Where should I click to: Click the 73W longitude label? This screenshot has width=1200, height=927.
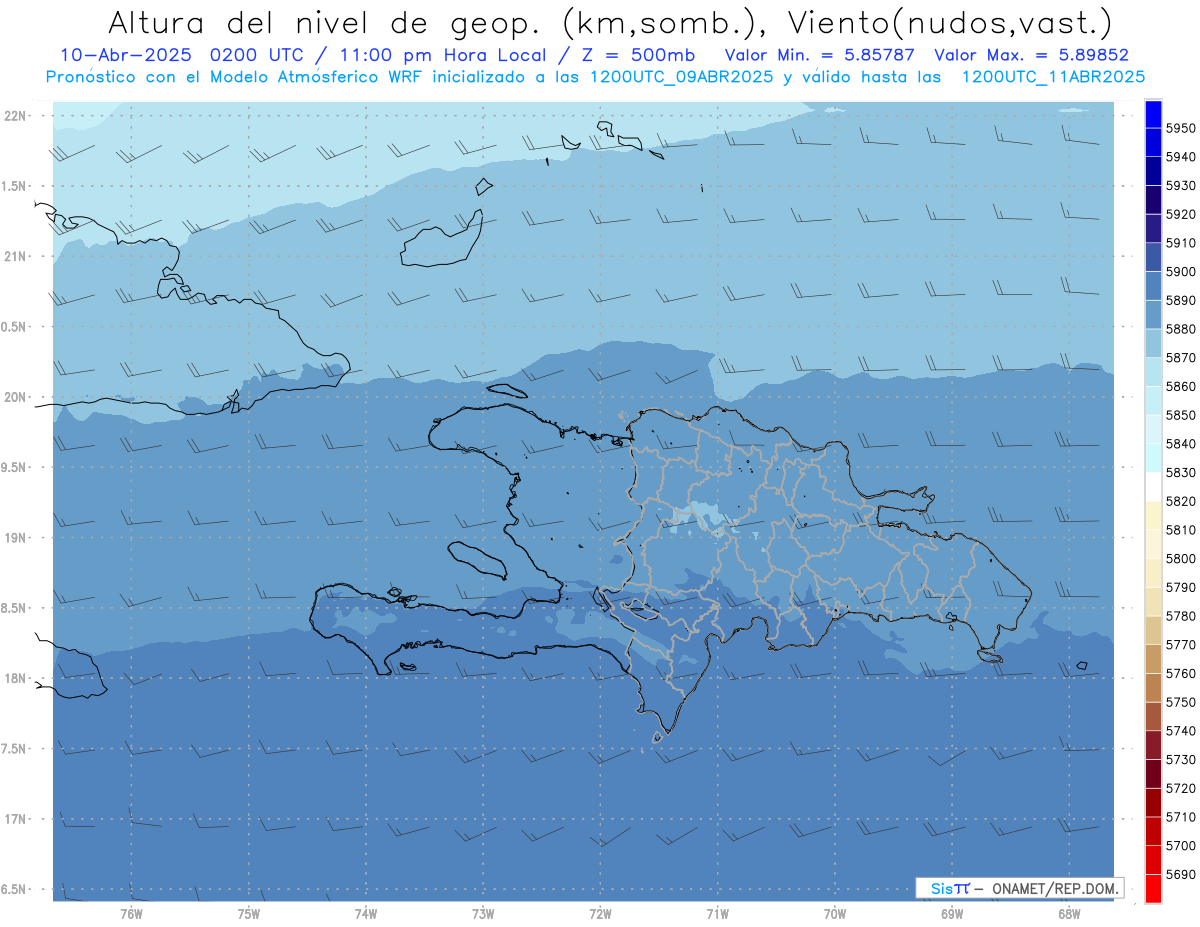tap(483, 913)
